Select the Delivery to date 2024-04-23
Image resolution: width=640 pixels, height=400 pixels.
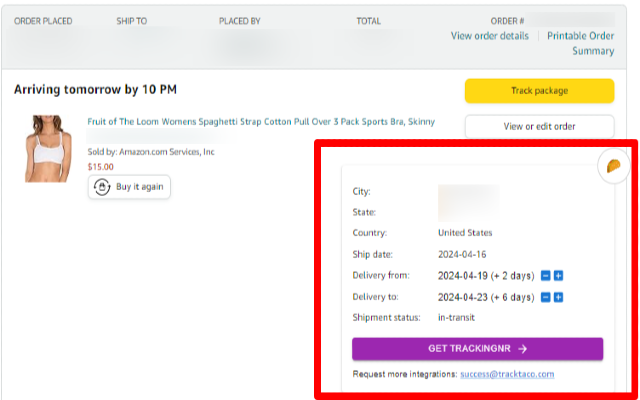463,297
